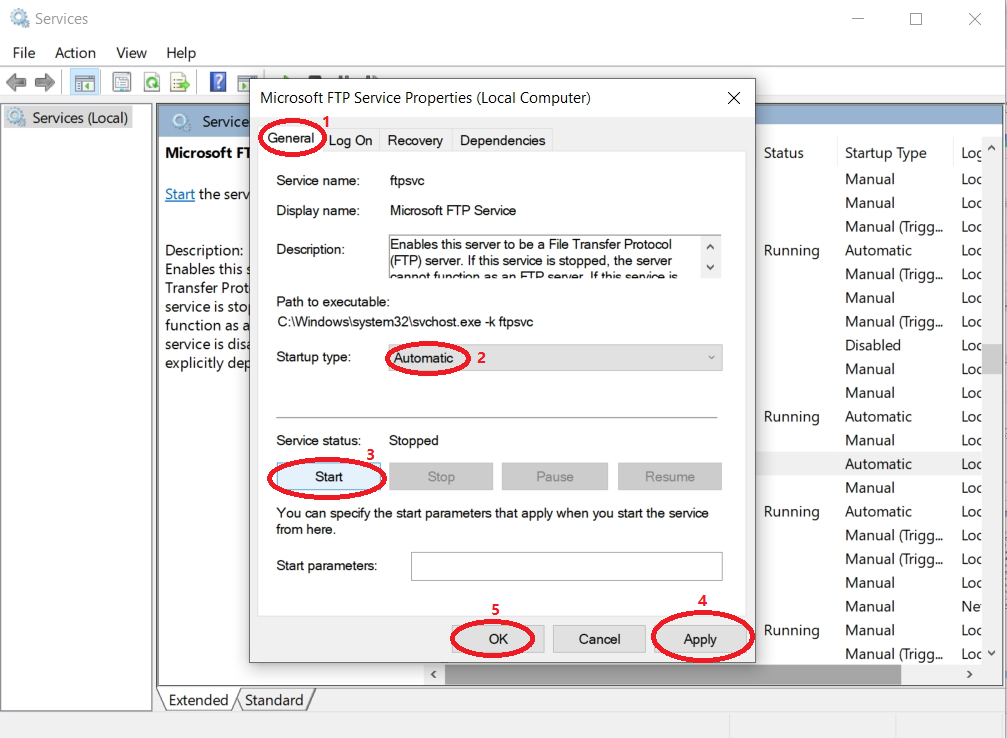Click the services list vertical scroll-up arrow

pos(992,148)
